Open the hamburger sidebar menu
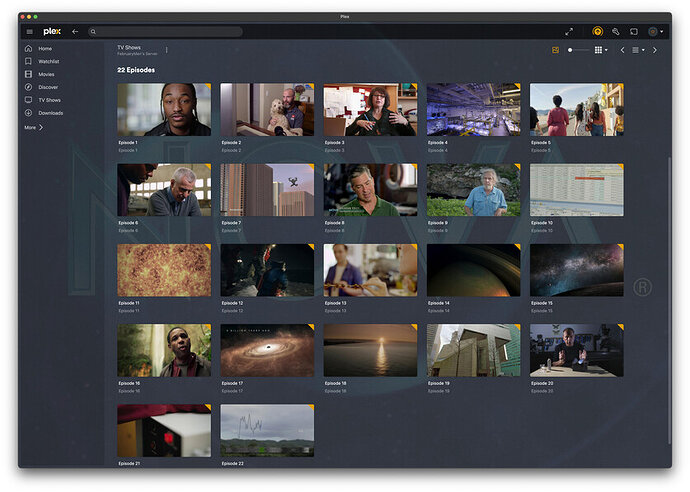 29,32
